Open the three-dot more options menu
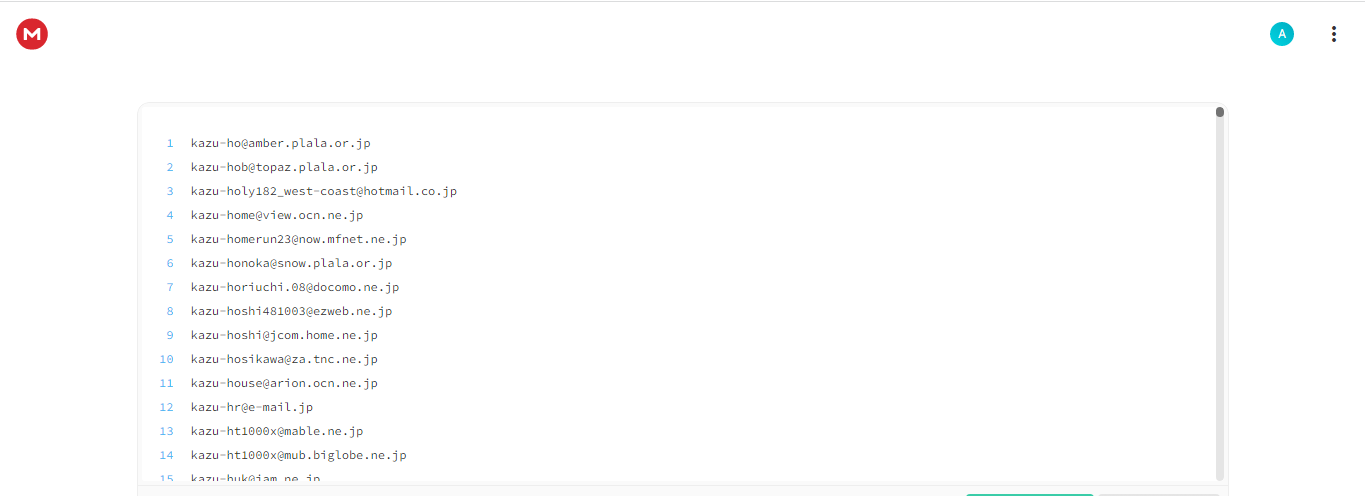1365x496 pixels. 1333,34
